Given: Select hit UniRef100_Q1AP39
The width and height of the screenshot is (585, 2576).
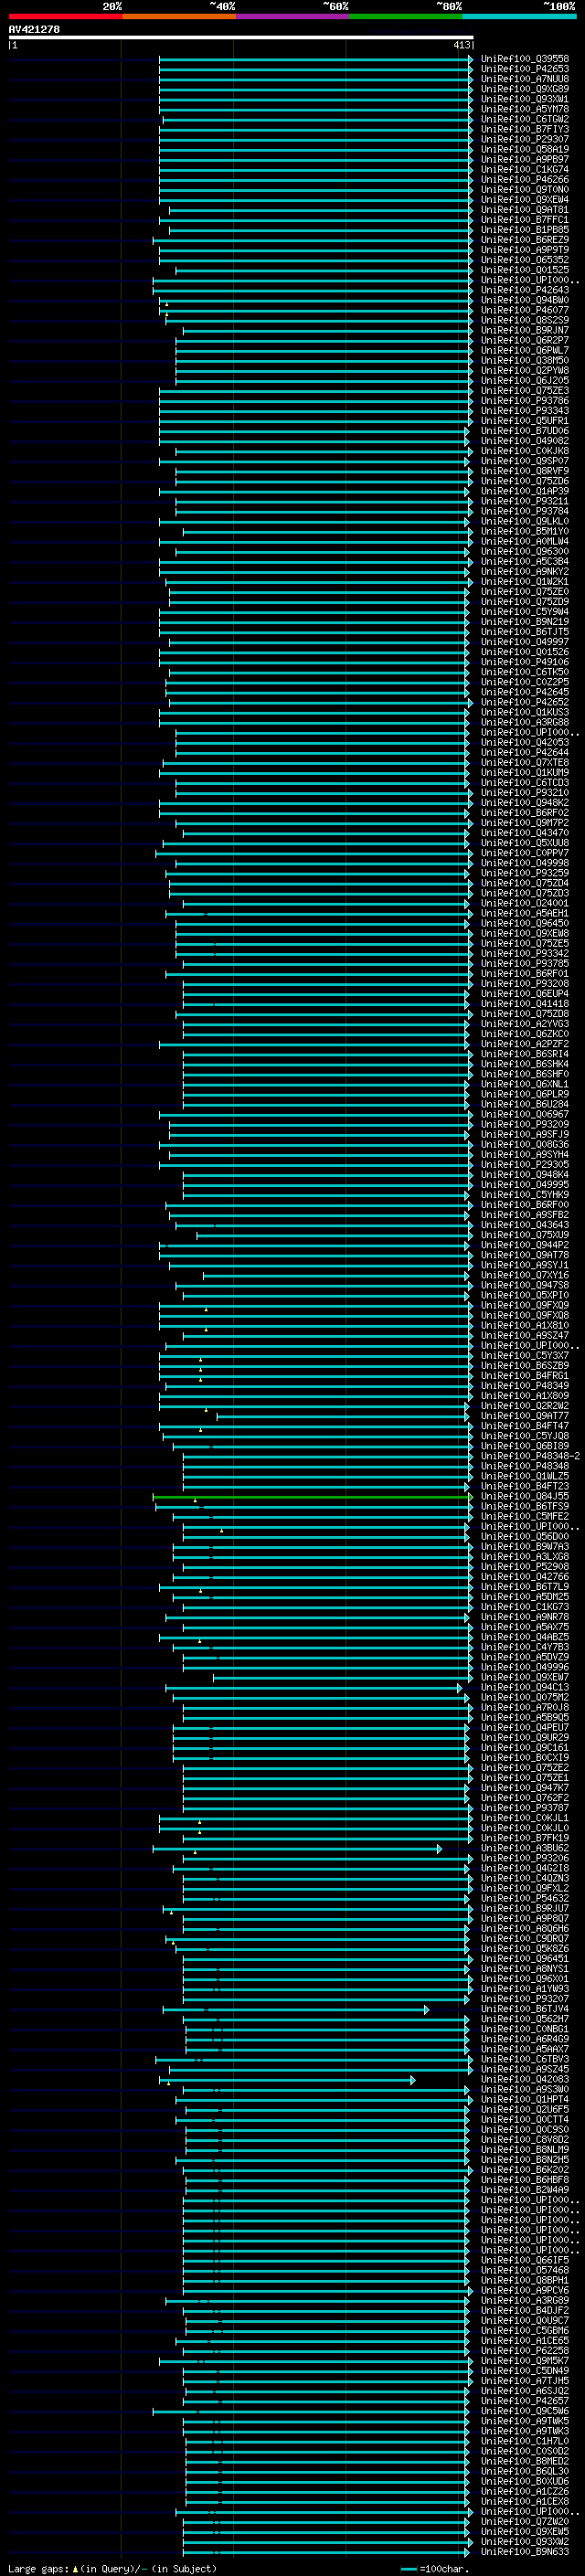Looking at the screenshot, I should point(525,491).
